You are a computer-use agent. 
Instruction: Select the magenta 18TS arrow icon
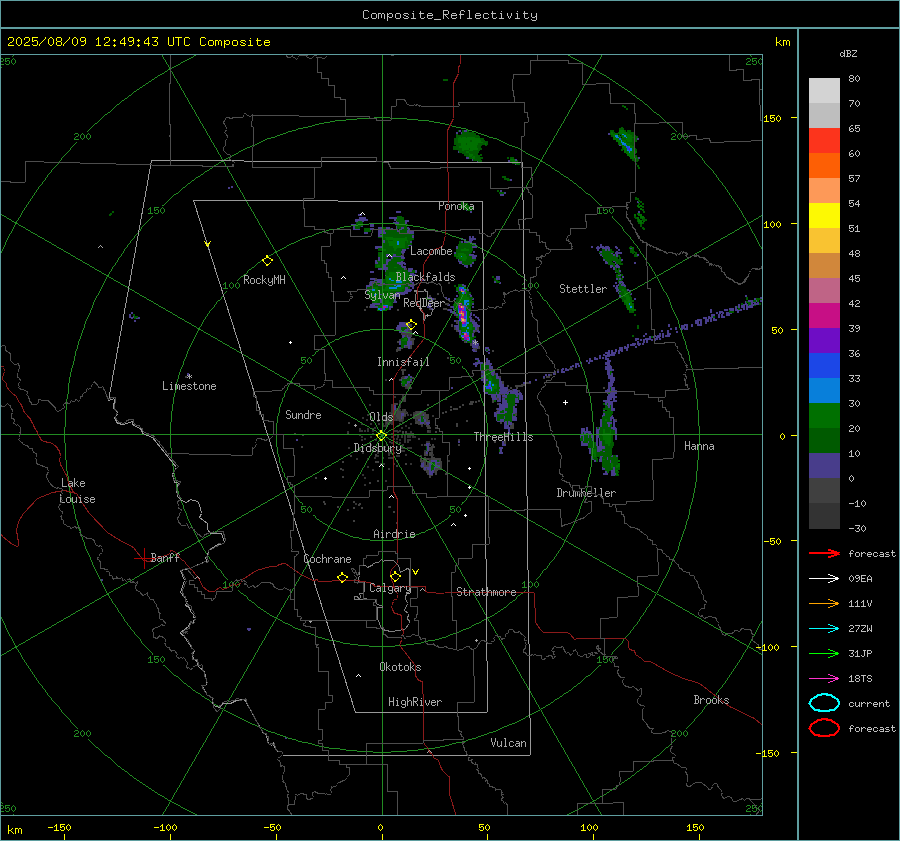(824, 679)
